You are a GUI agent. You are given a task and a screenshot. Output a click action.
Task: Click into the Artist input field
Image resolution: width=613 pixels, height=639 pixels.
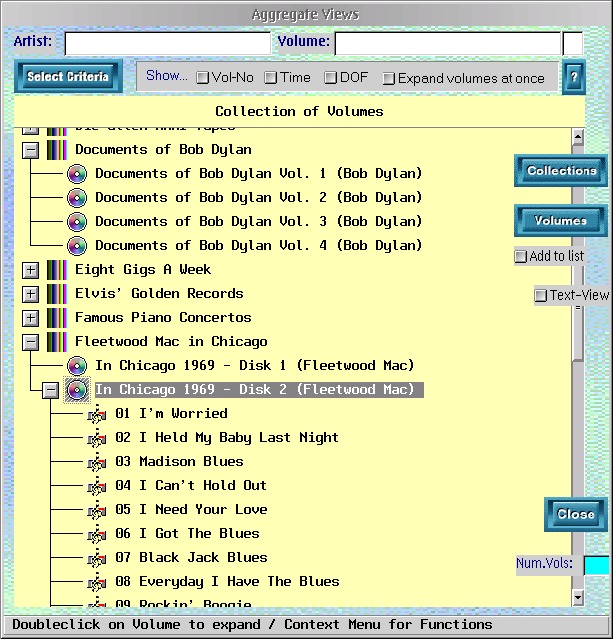click(168, 43)
